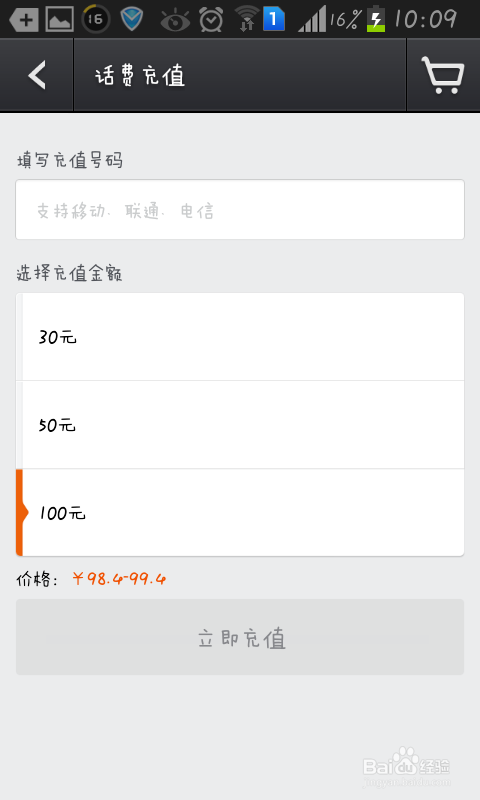Tap the plus icon in status bar

click(23, 20)
